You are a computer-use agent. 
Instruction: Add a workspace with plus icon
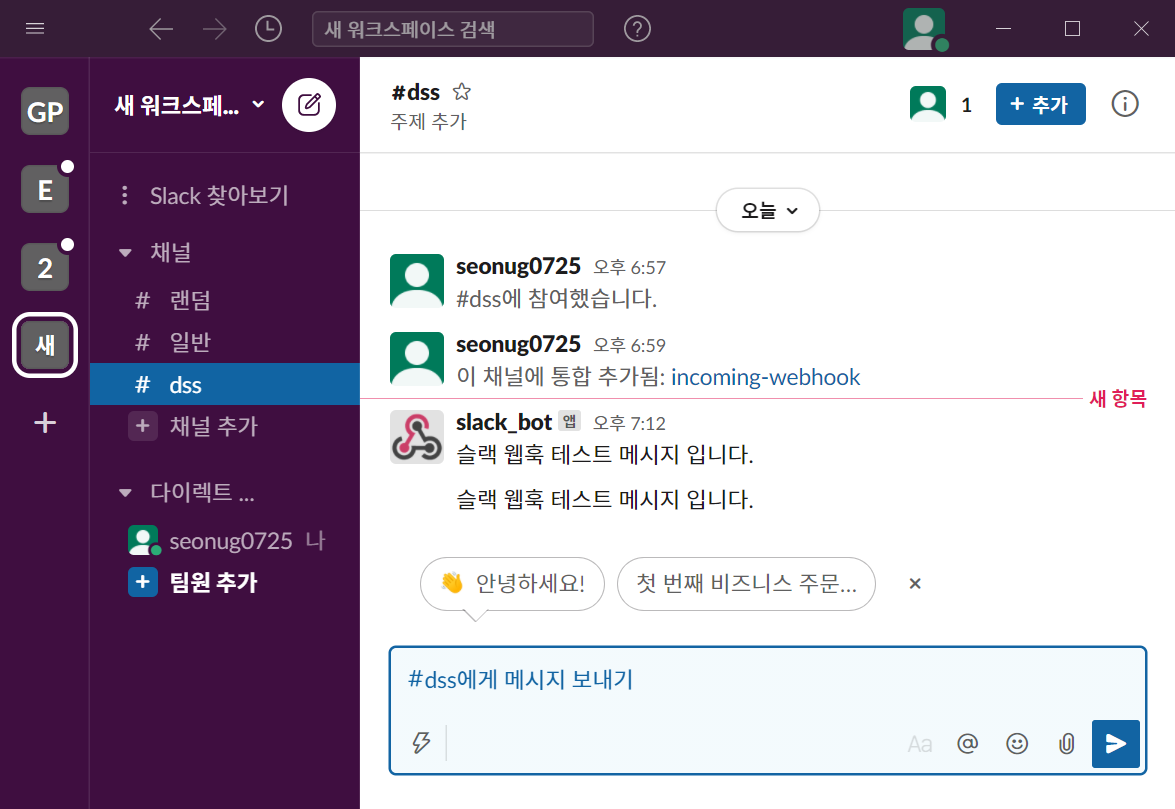coord(45,422)
